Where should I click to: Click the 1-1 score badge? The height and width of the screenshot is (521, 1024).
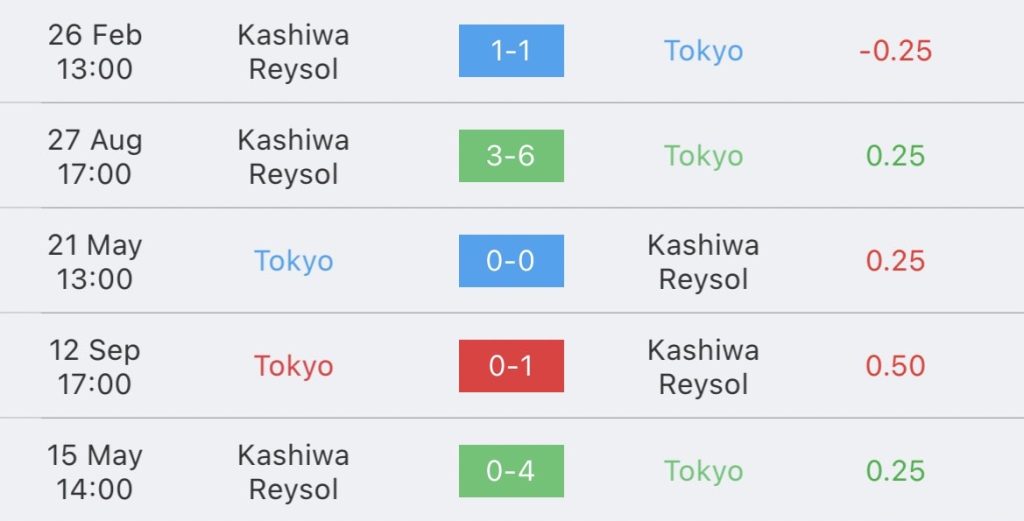pyautogui.click(x=511, y=51)
